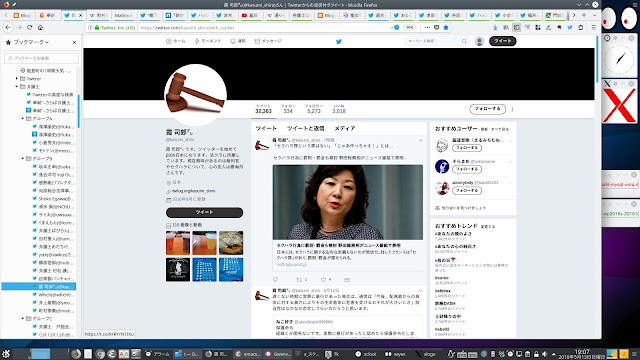
Task: Follow the first recommended user
Action: point(467,148)
